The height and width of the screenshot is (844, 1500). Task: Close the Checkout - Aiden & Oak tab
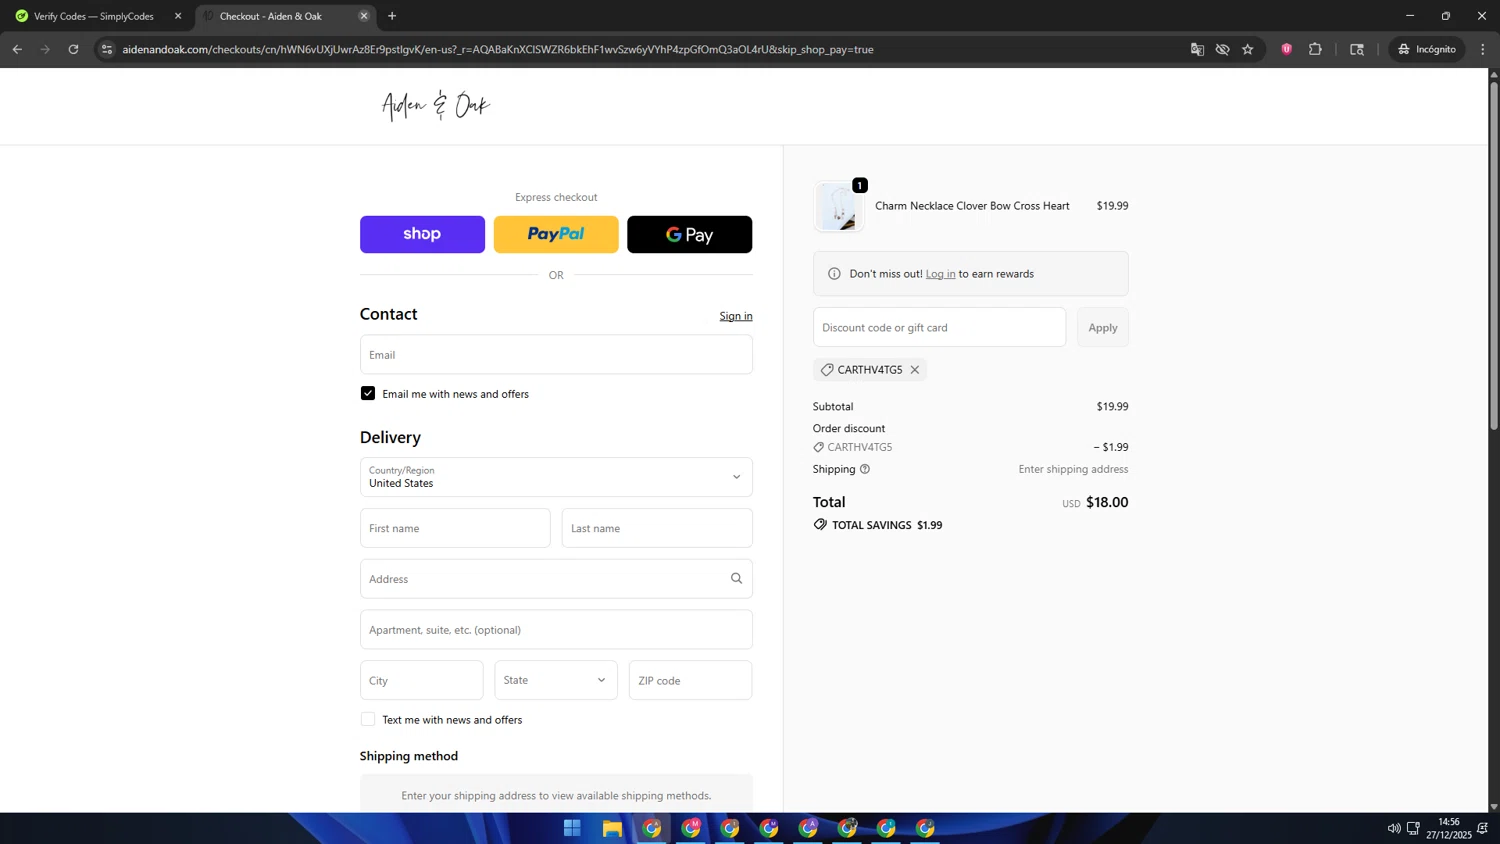tap(364, 16)
